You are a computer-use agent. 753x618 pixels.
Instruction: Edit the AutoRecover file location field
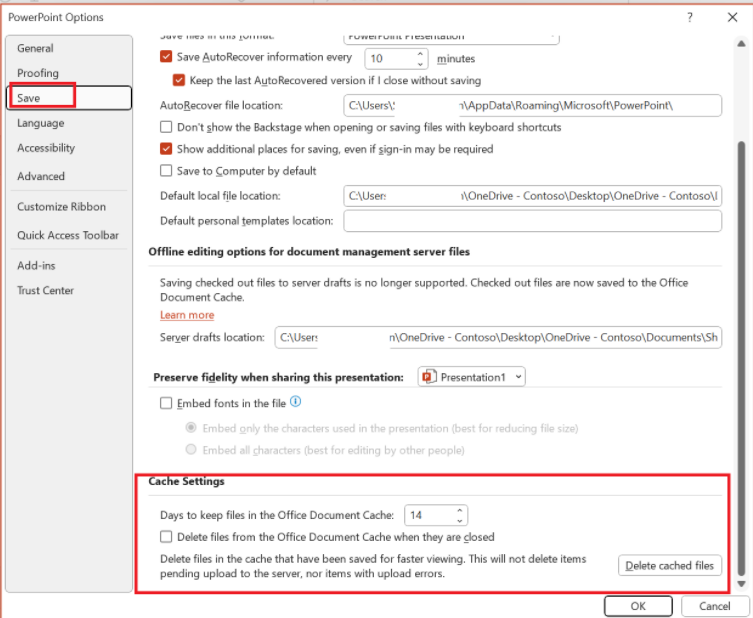point(533,105)
